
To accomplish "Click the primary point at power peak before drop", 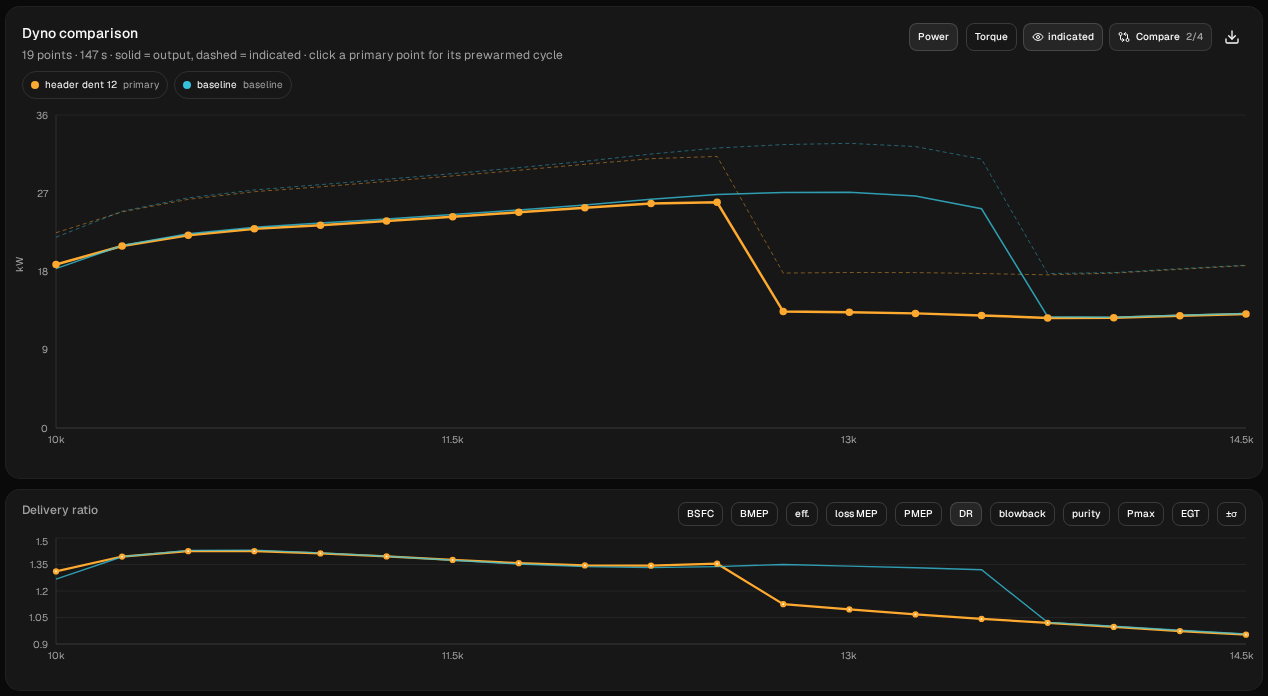I will pyautogui.click(x=717, y=202).
